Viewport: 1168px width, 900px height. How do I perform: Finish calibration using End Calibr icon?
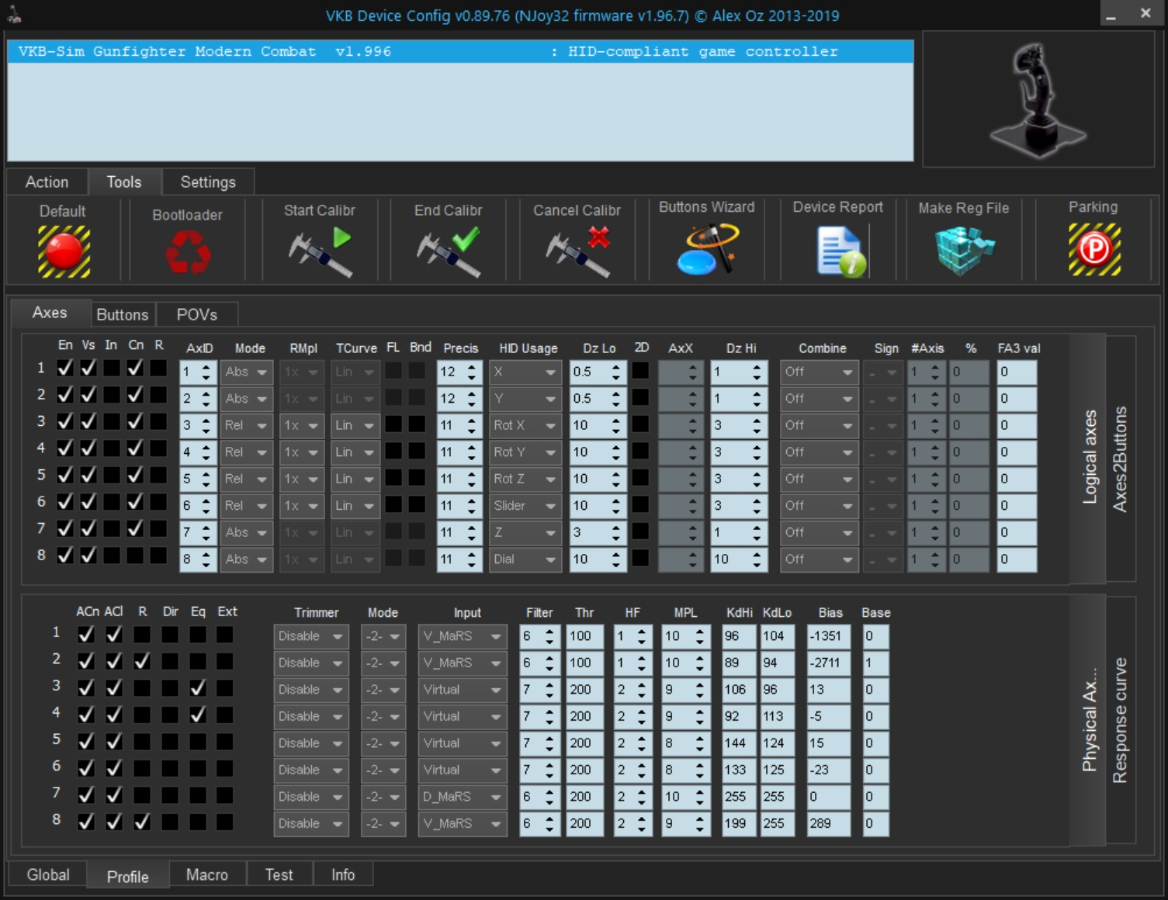pyautogui.click(x=448, y=252)
